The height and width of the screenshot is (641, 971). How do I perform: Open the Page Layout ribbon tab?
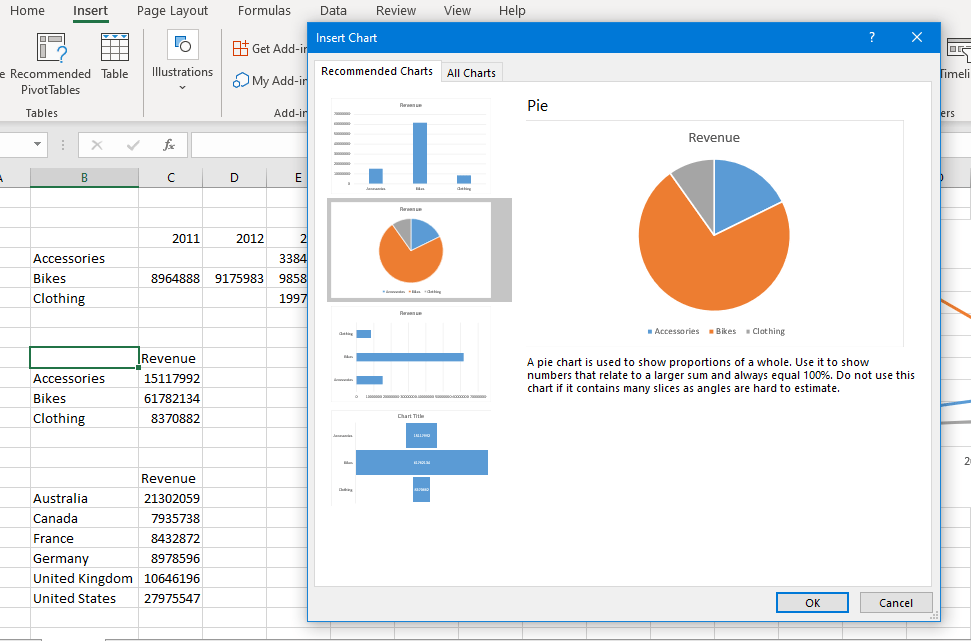coord(172,11)
